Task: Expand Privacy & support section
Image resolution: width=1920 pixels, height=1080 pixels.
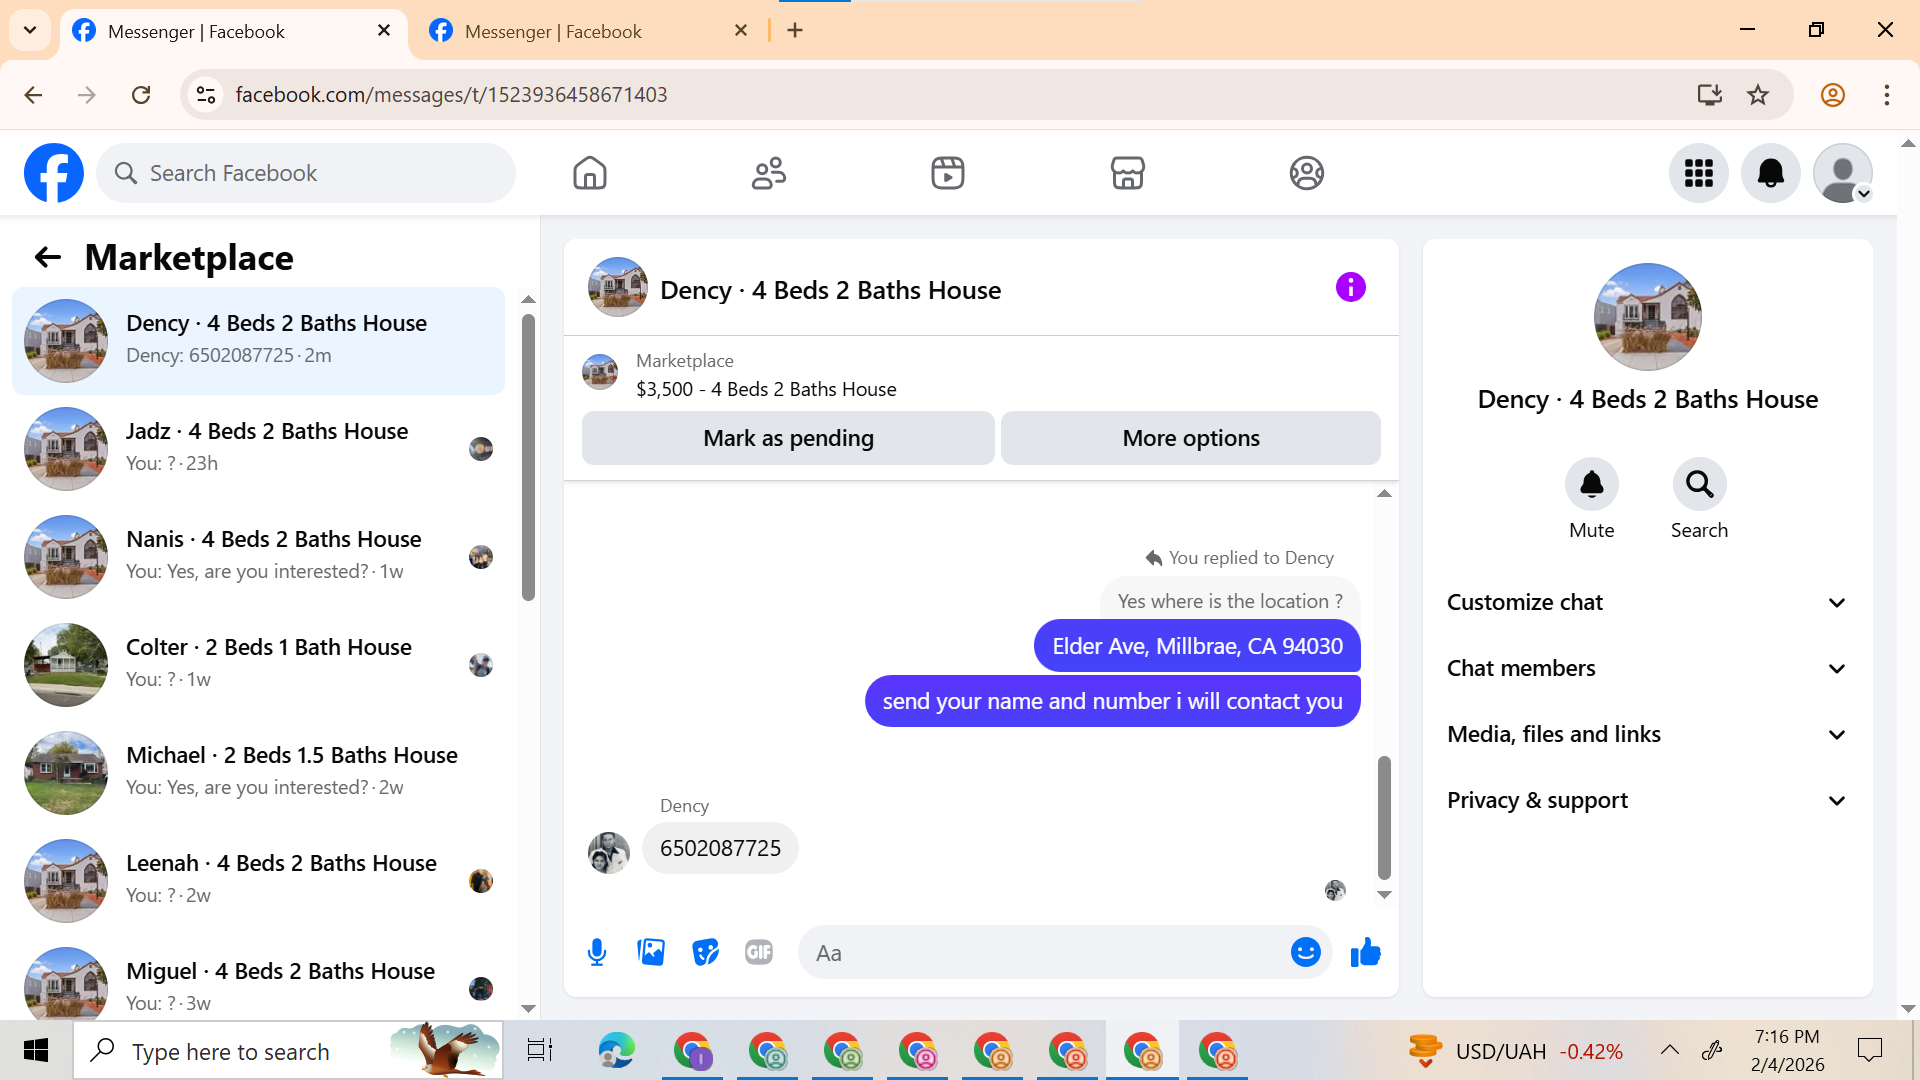Action: pyautogui.click(x=1646, y=800)
